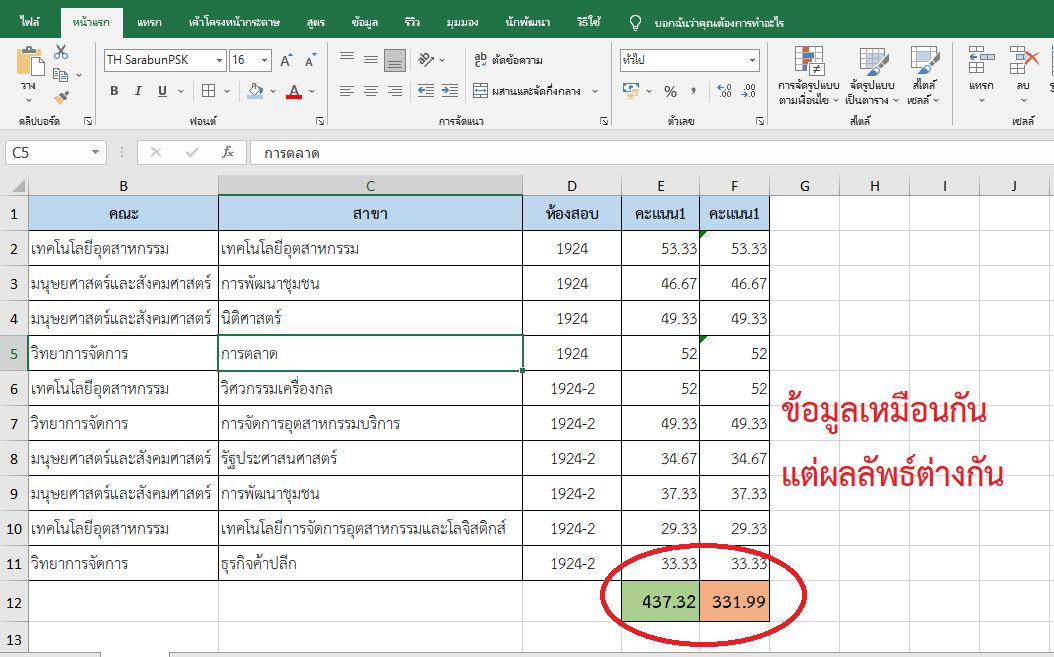The width and height of the screenshot is (1054, 657).
Task: Select the orange total cell 331.99
Action: pyautogui.click(x=734, y=601)
